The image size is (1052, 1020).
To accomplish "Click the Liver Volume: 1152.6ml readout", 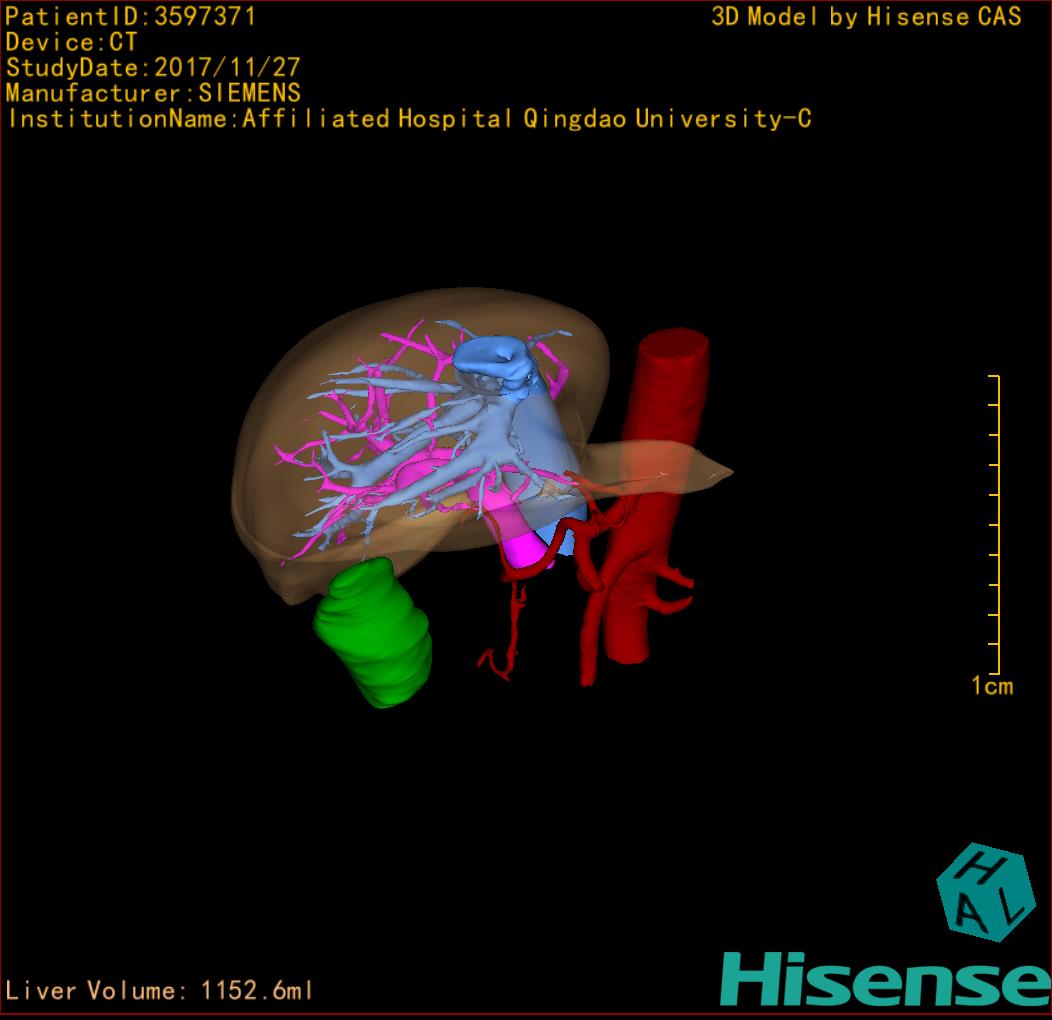I will click(160, 991).
